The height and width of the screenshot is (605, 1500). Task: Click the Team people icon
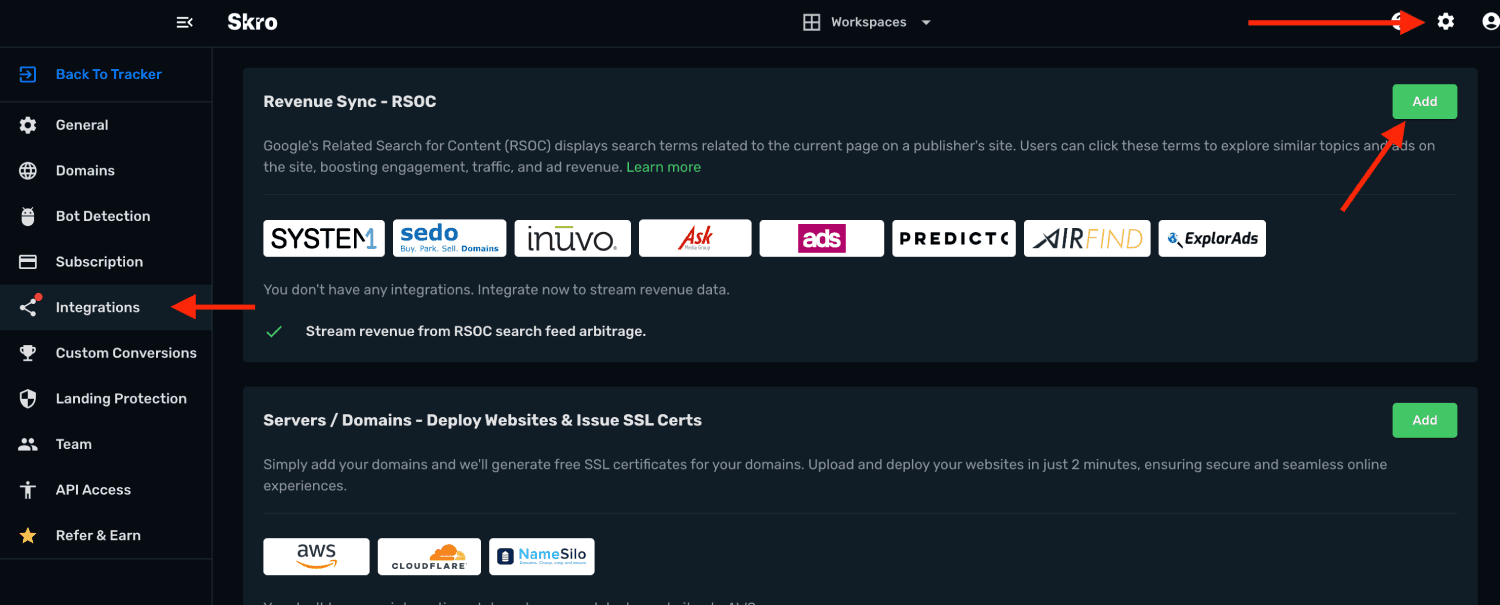coord(28,445)
